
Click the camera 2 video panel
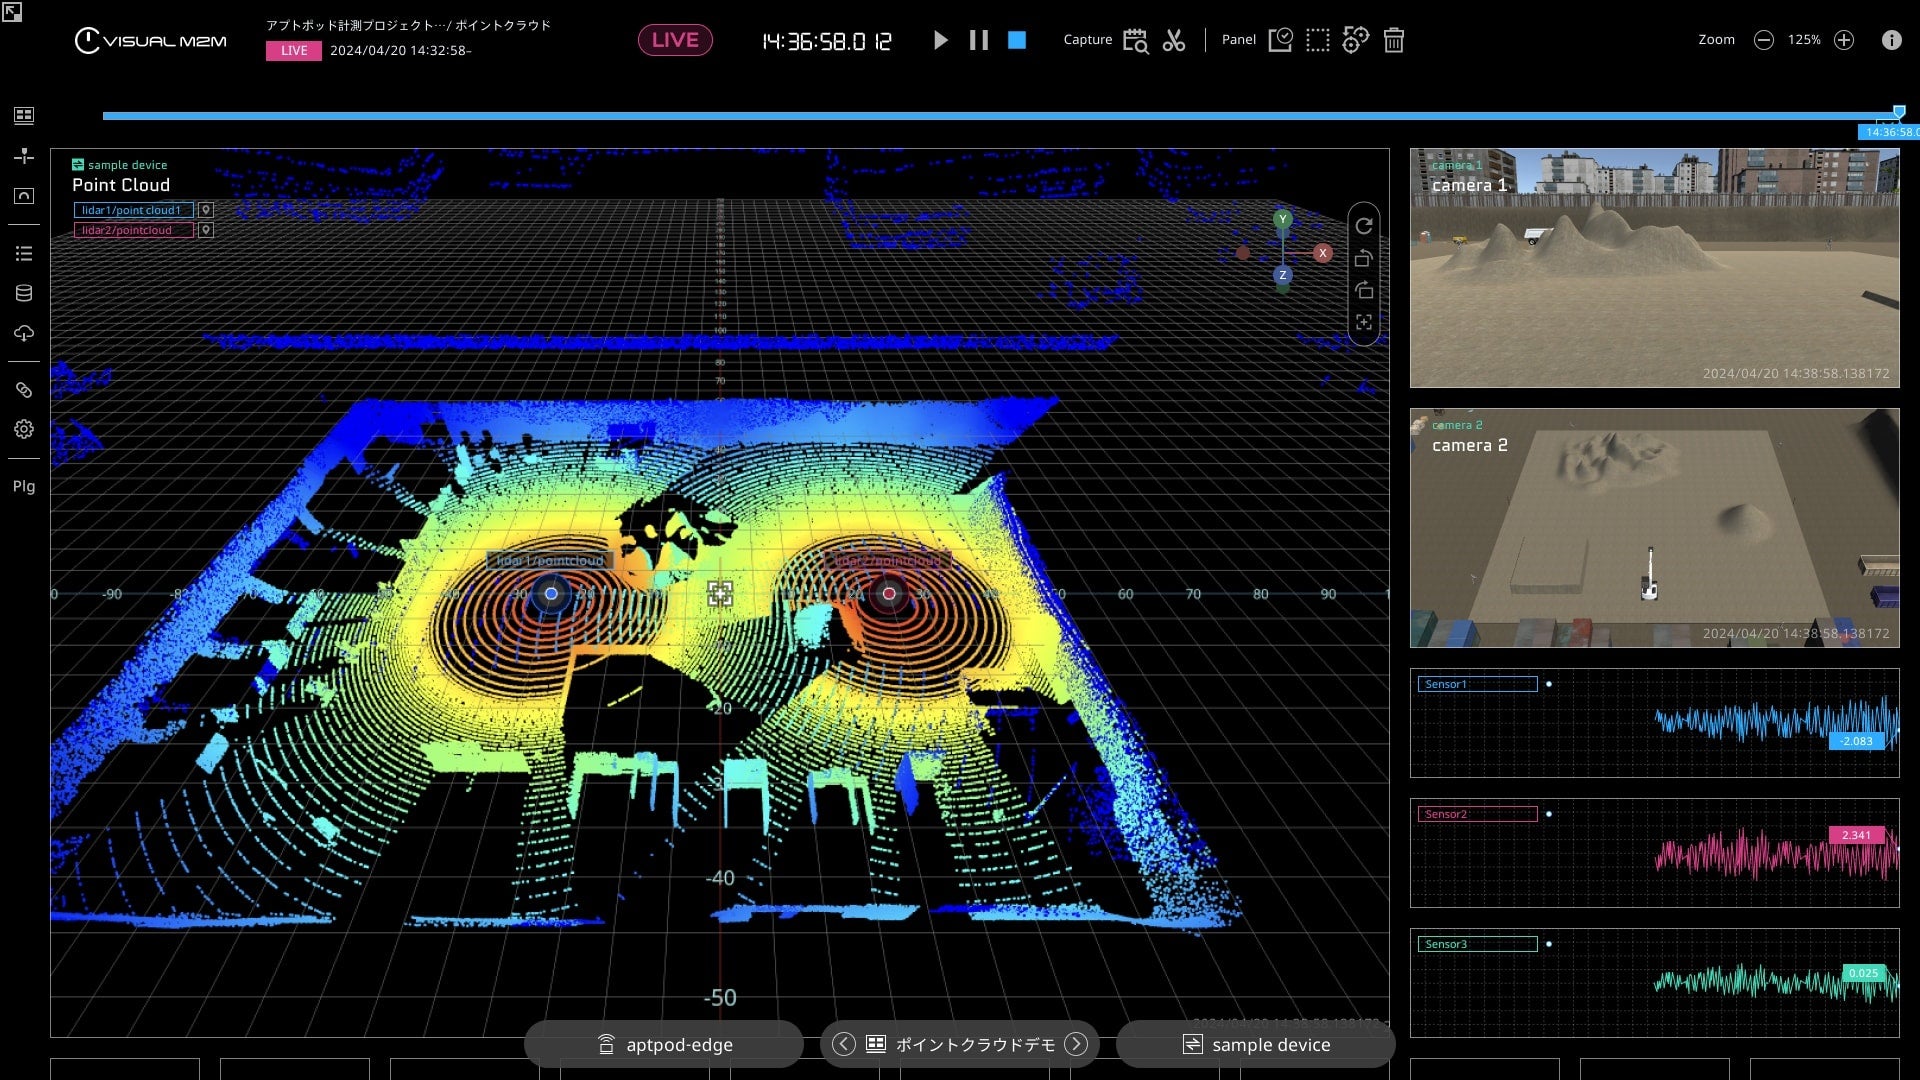tap(1654, 528)
